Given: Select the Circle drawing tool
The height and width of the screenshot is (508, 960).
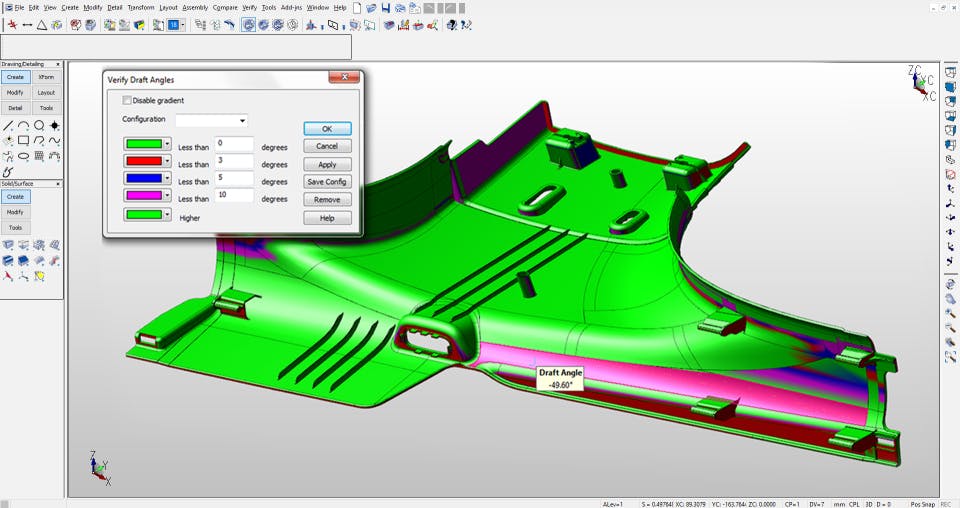Looking at the screenshot, I should tap(39, 125).
